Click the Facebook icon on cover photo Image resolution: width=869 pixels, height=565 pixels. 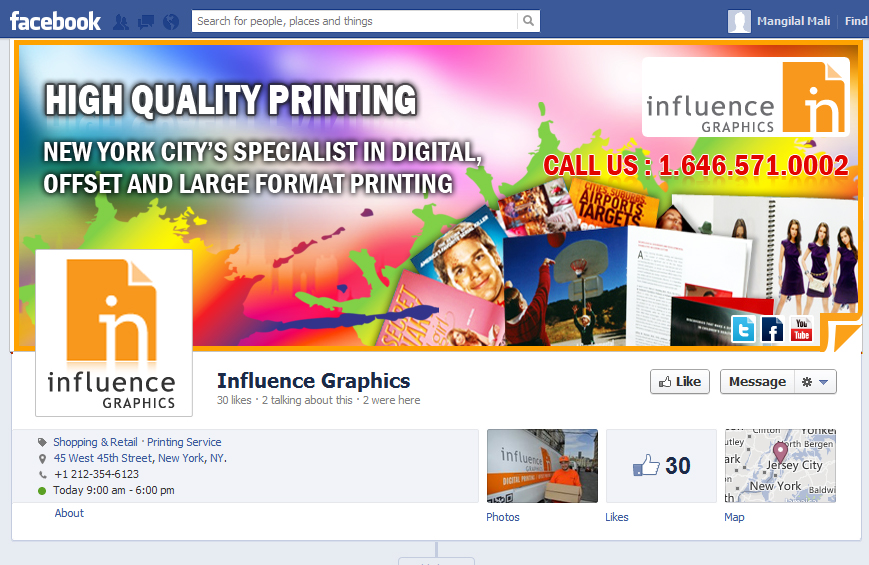(772, 329)
